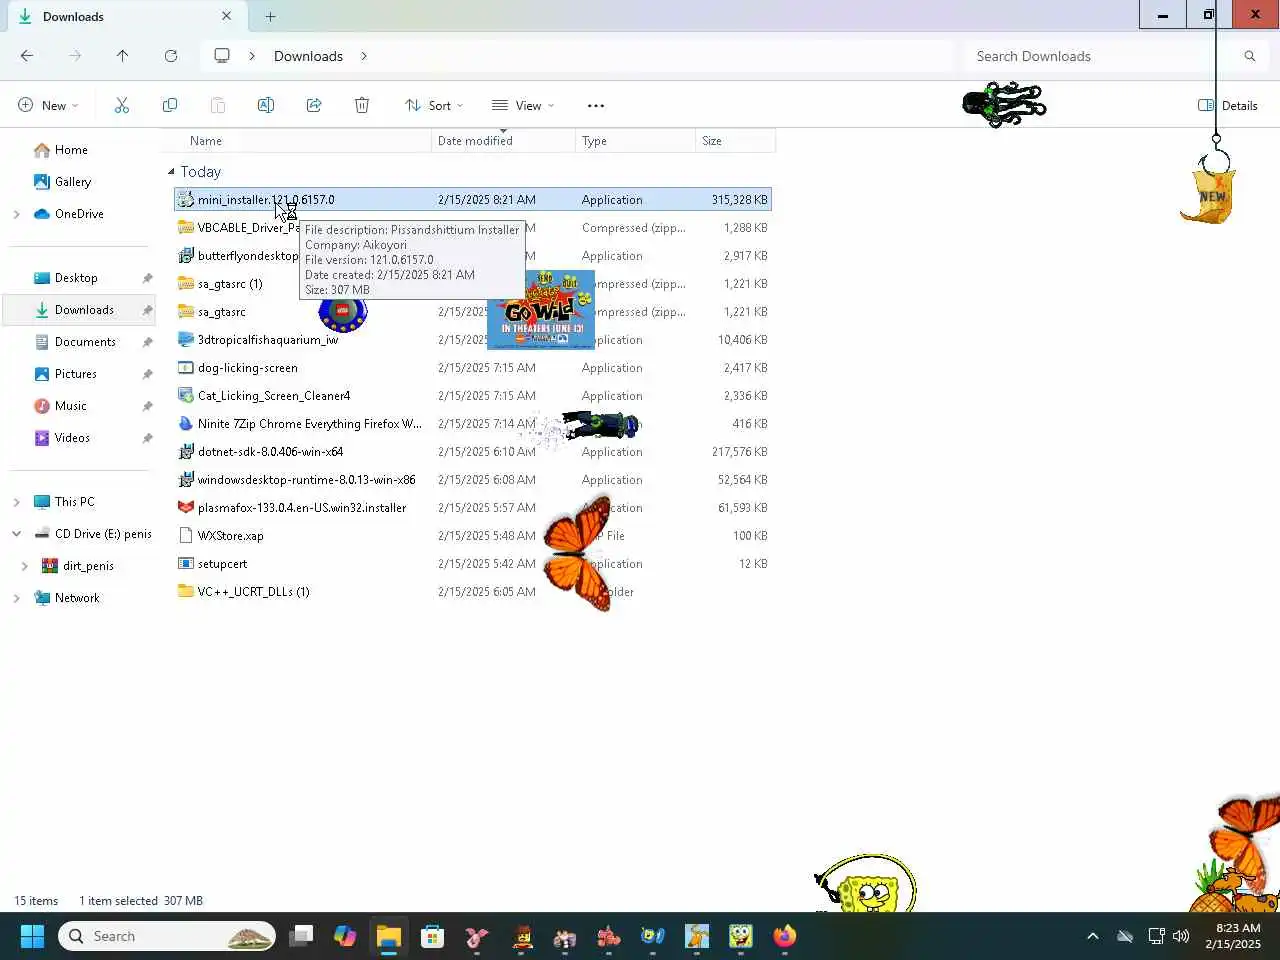Viewport: 1280px width, 960px height.
Task: Open Copilot from the taskbar
Action: click(x=345, y=936)
